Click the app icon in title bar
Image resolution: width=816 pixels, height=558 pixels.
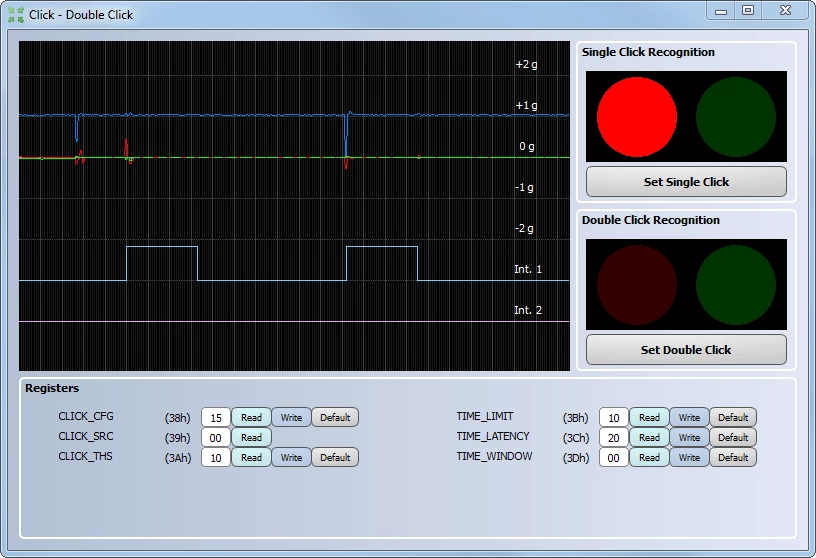pos(16,15)
